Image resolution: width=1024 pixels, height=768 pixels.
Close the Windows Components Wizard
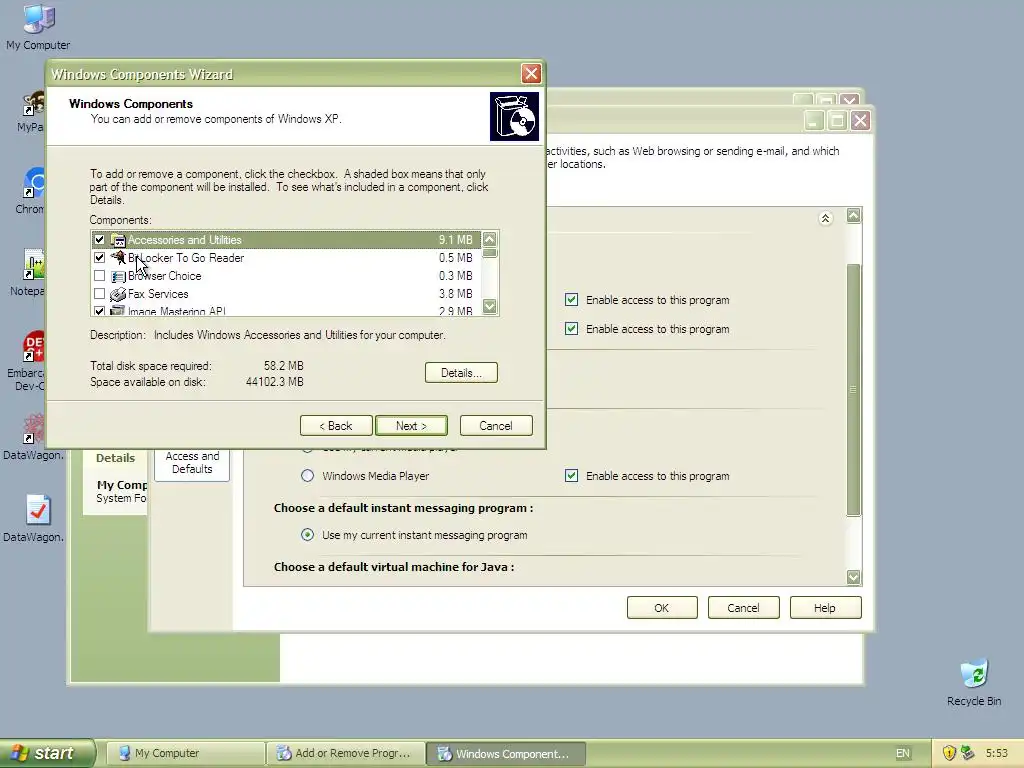point(531,73)
